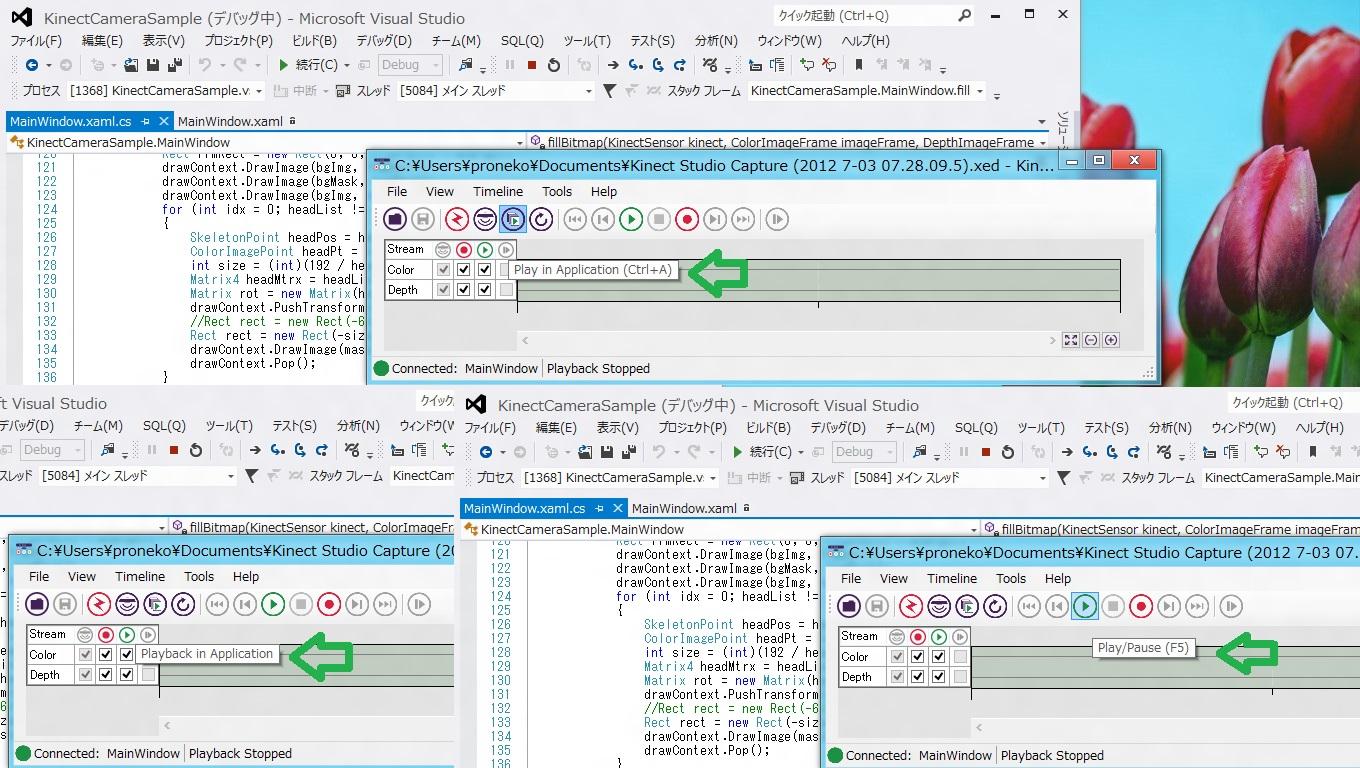
Task: Toggle Depth stream play checkbox in upper Kinect Studio
Action: click(x=485, y=290)
